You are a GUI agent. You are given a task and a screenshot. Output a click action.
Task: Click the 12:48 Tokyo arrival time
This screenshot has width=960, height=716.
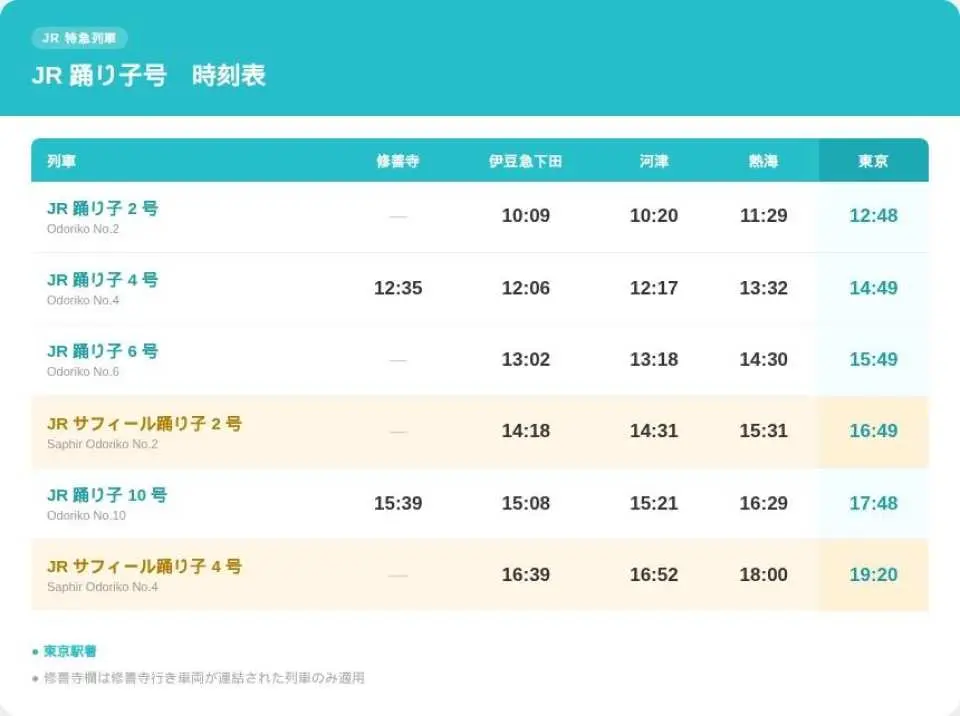873,216
